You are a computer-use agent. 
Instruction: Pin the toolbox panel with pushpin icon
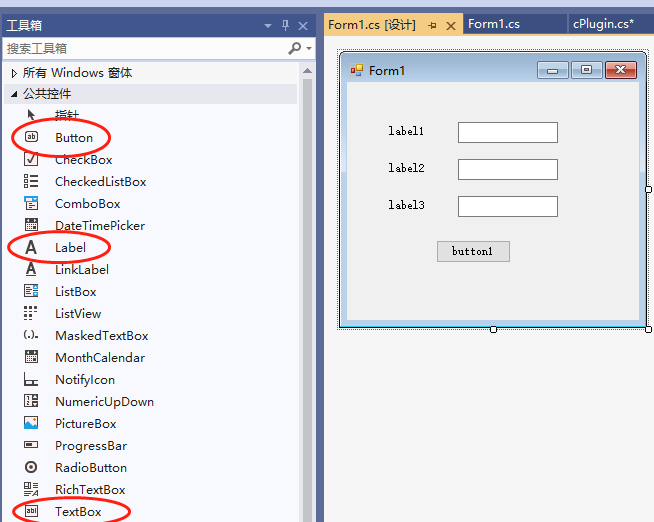click(x=285, y=25)
